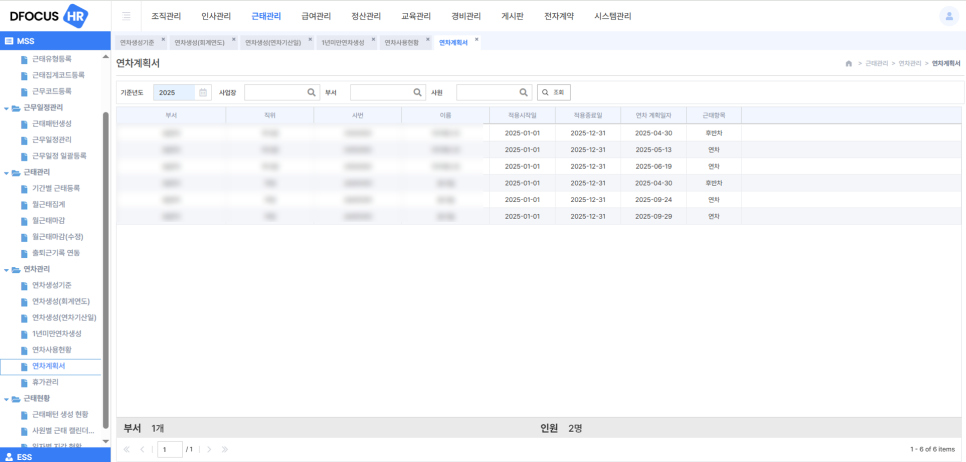Viewport: 966px width, 462px height.
Task: Click the hamburger menu toggle icon
Action: (126, 16)
